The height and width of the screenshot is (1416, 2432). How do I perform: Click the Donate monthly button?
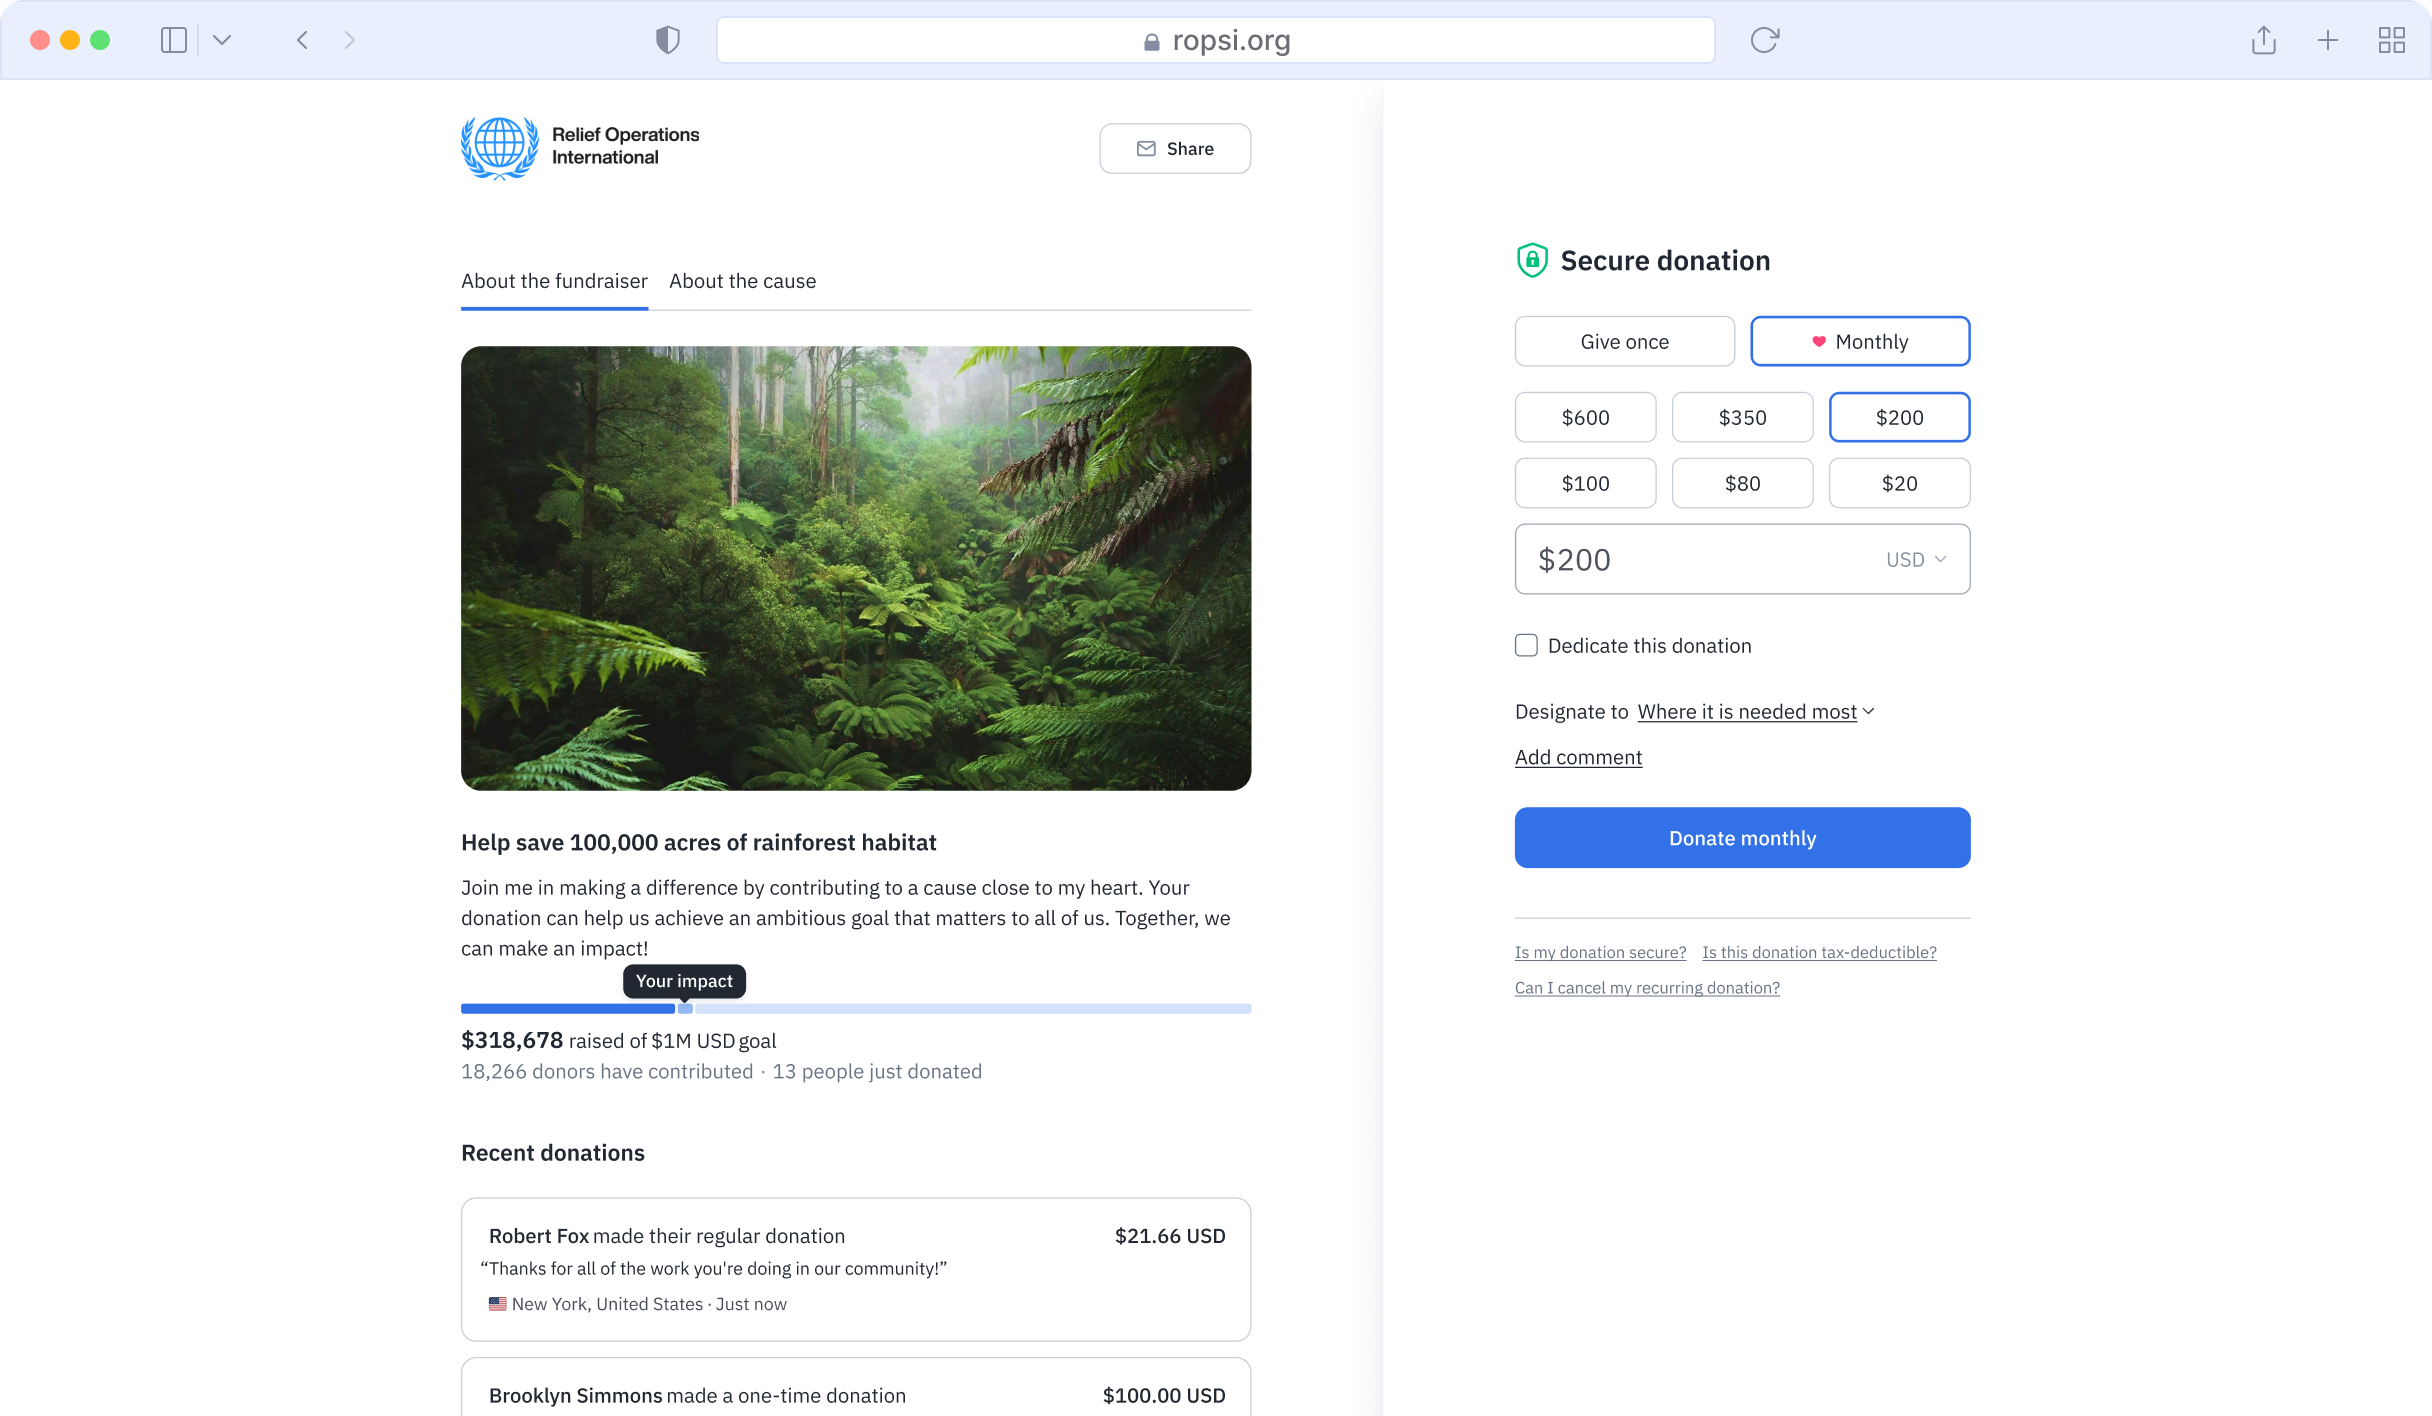[1742, 838]
